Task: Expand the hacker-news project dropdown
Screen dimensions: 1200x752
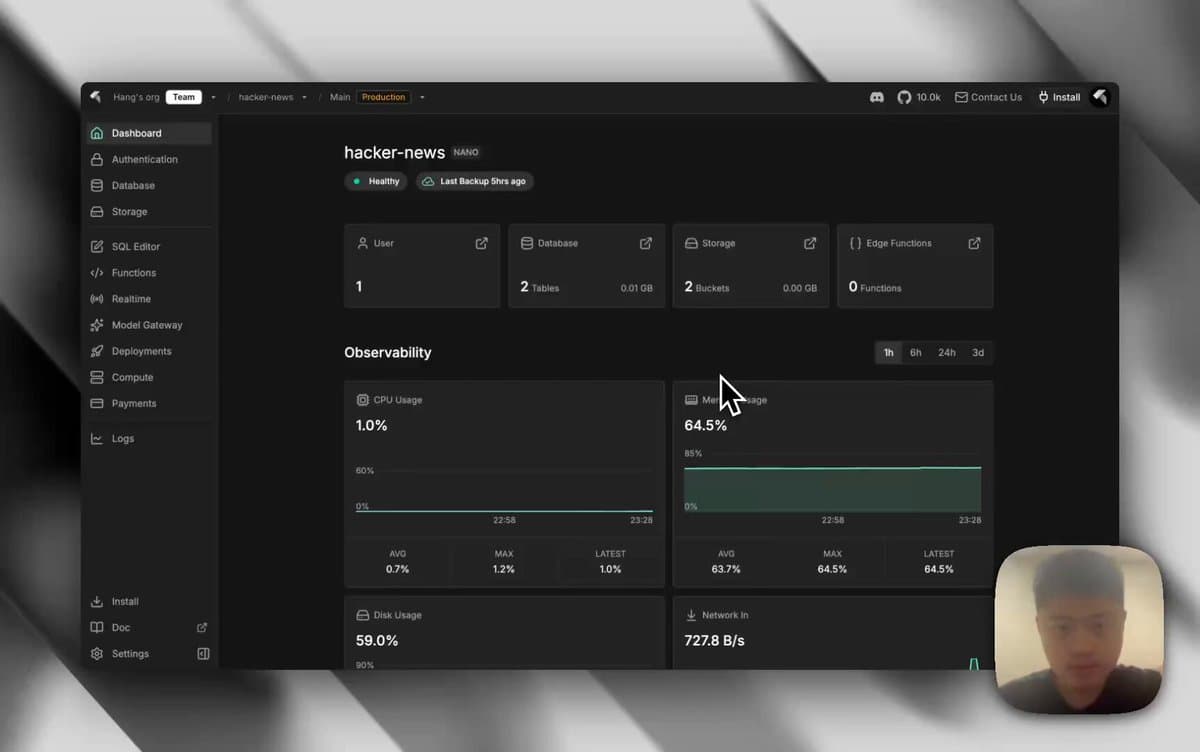Action: tap(304, 97)
